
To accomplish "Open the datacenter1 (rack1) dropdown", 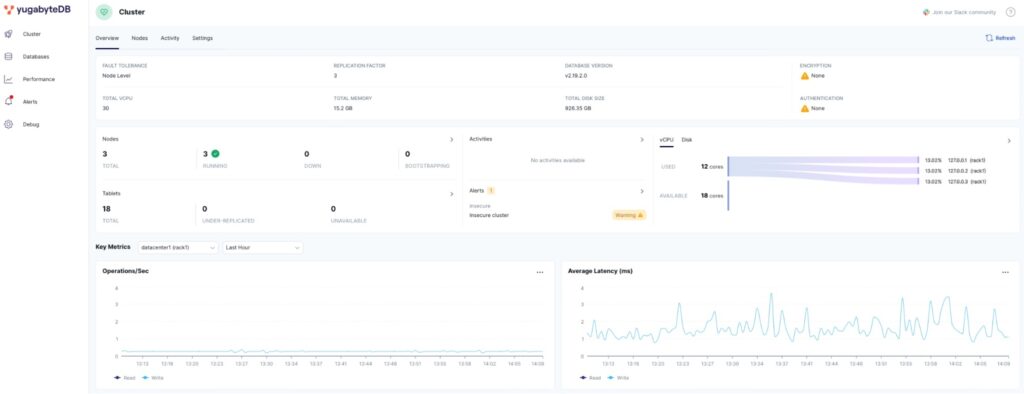I will [178, 248].
